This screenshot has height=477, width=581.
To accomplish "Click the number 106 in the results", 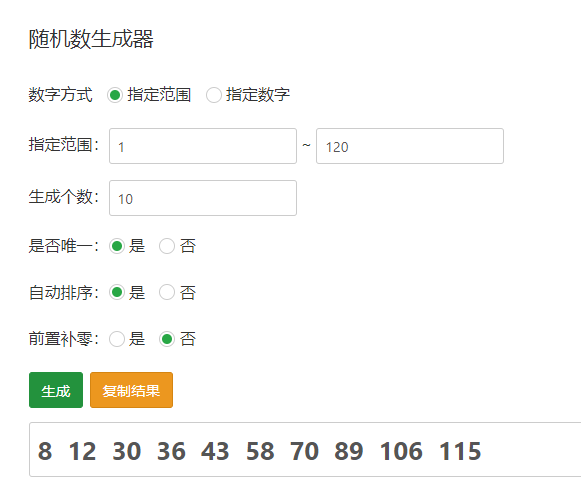I will click(401, 451).
